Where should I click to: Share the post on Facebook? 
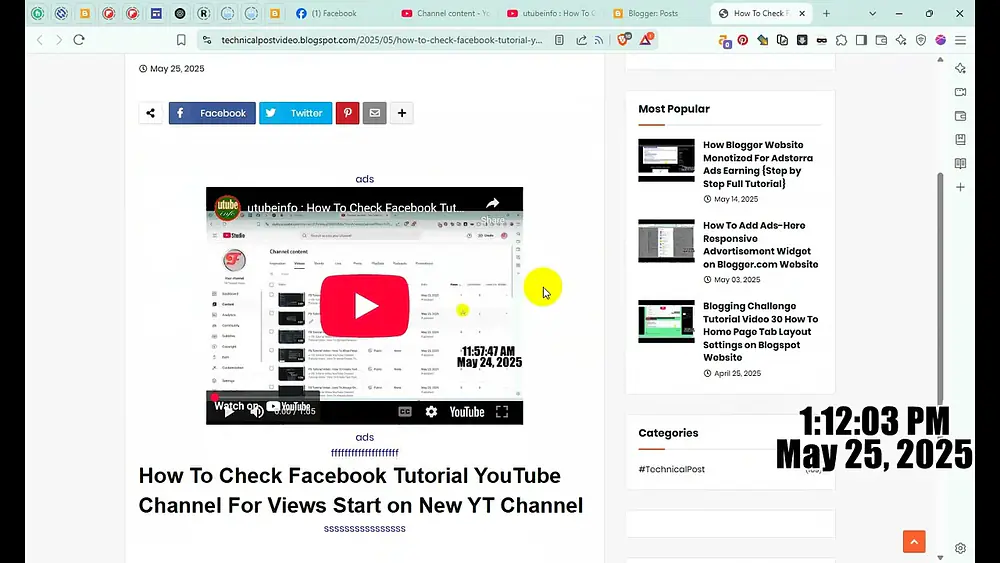click(x=212, y=113)
